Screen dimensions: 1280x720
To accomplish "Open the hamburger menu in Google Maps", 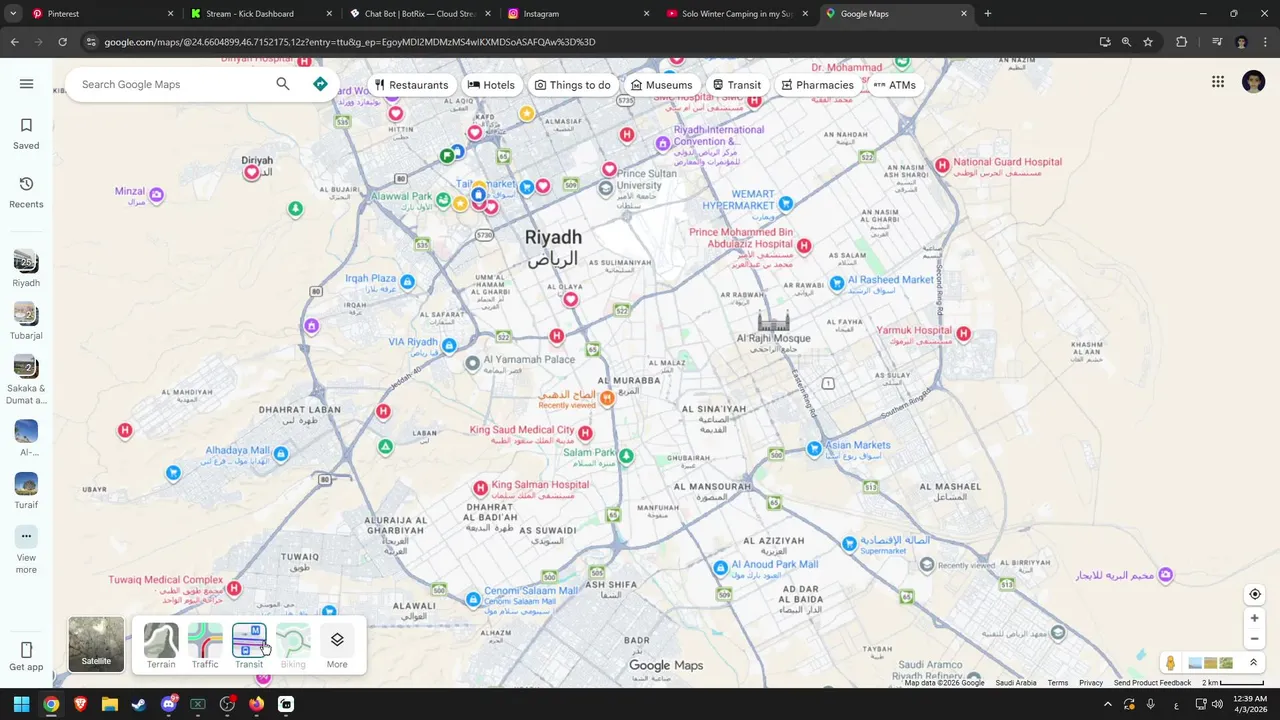I will (x=26, y=84).
